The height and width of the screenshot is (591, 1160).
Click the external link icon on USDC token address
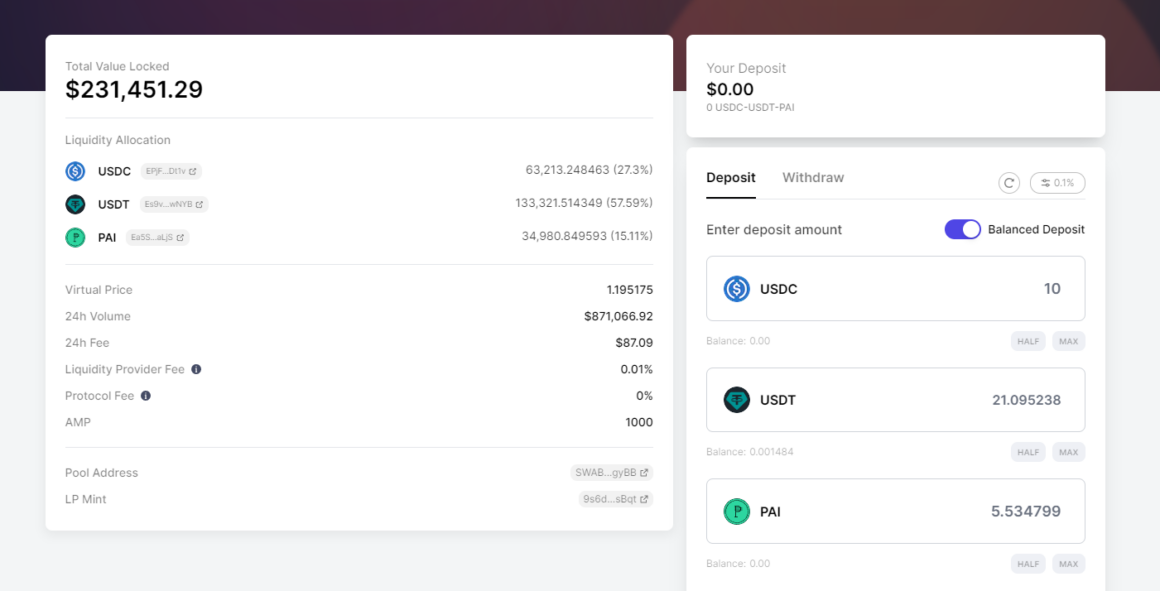[195, 171]
